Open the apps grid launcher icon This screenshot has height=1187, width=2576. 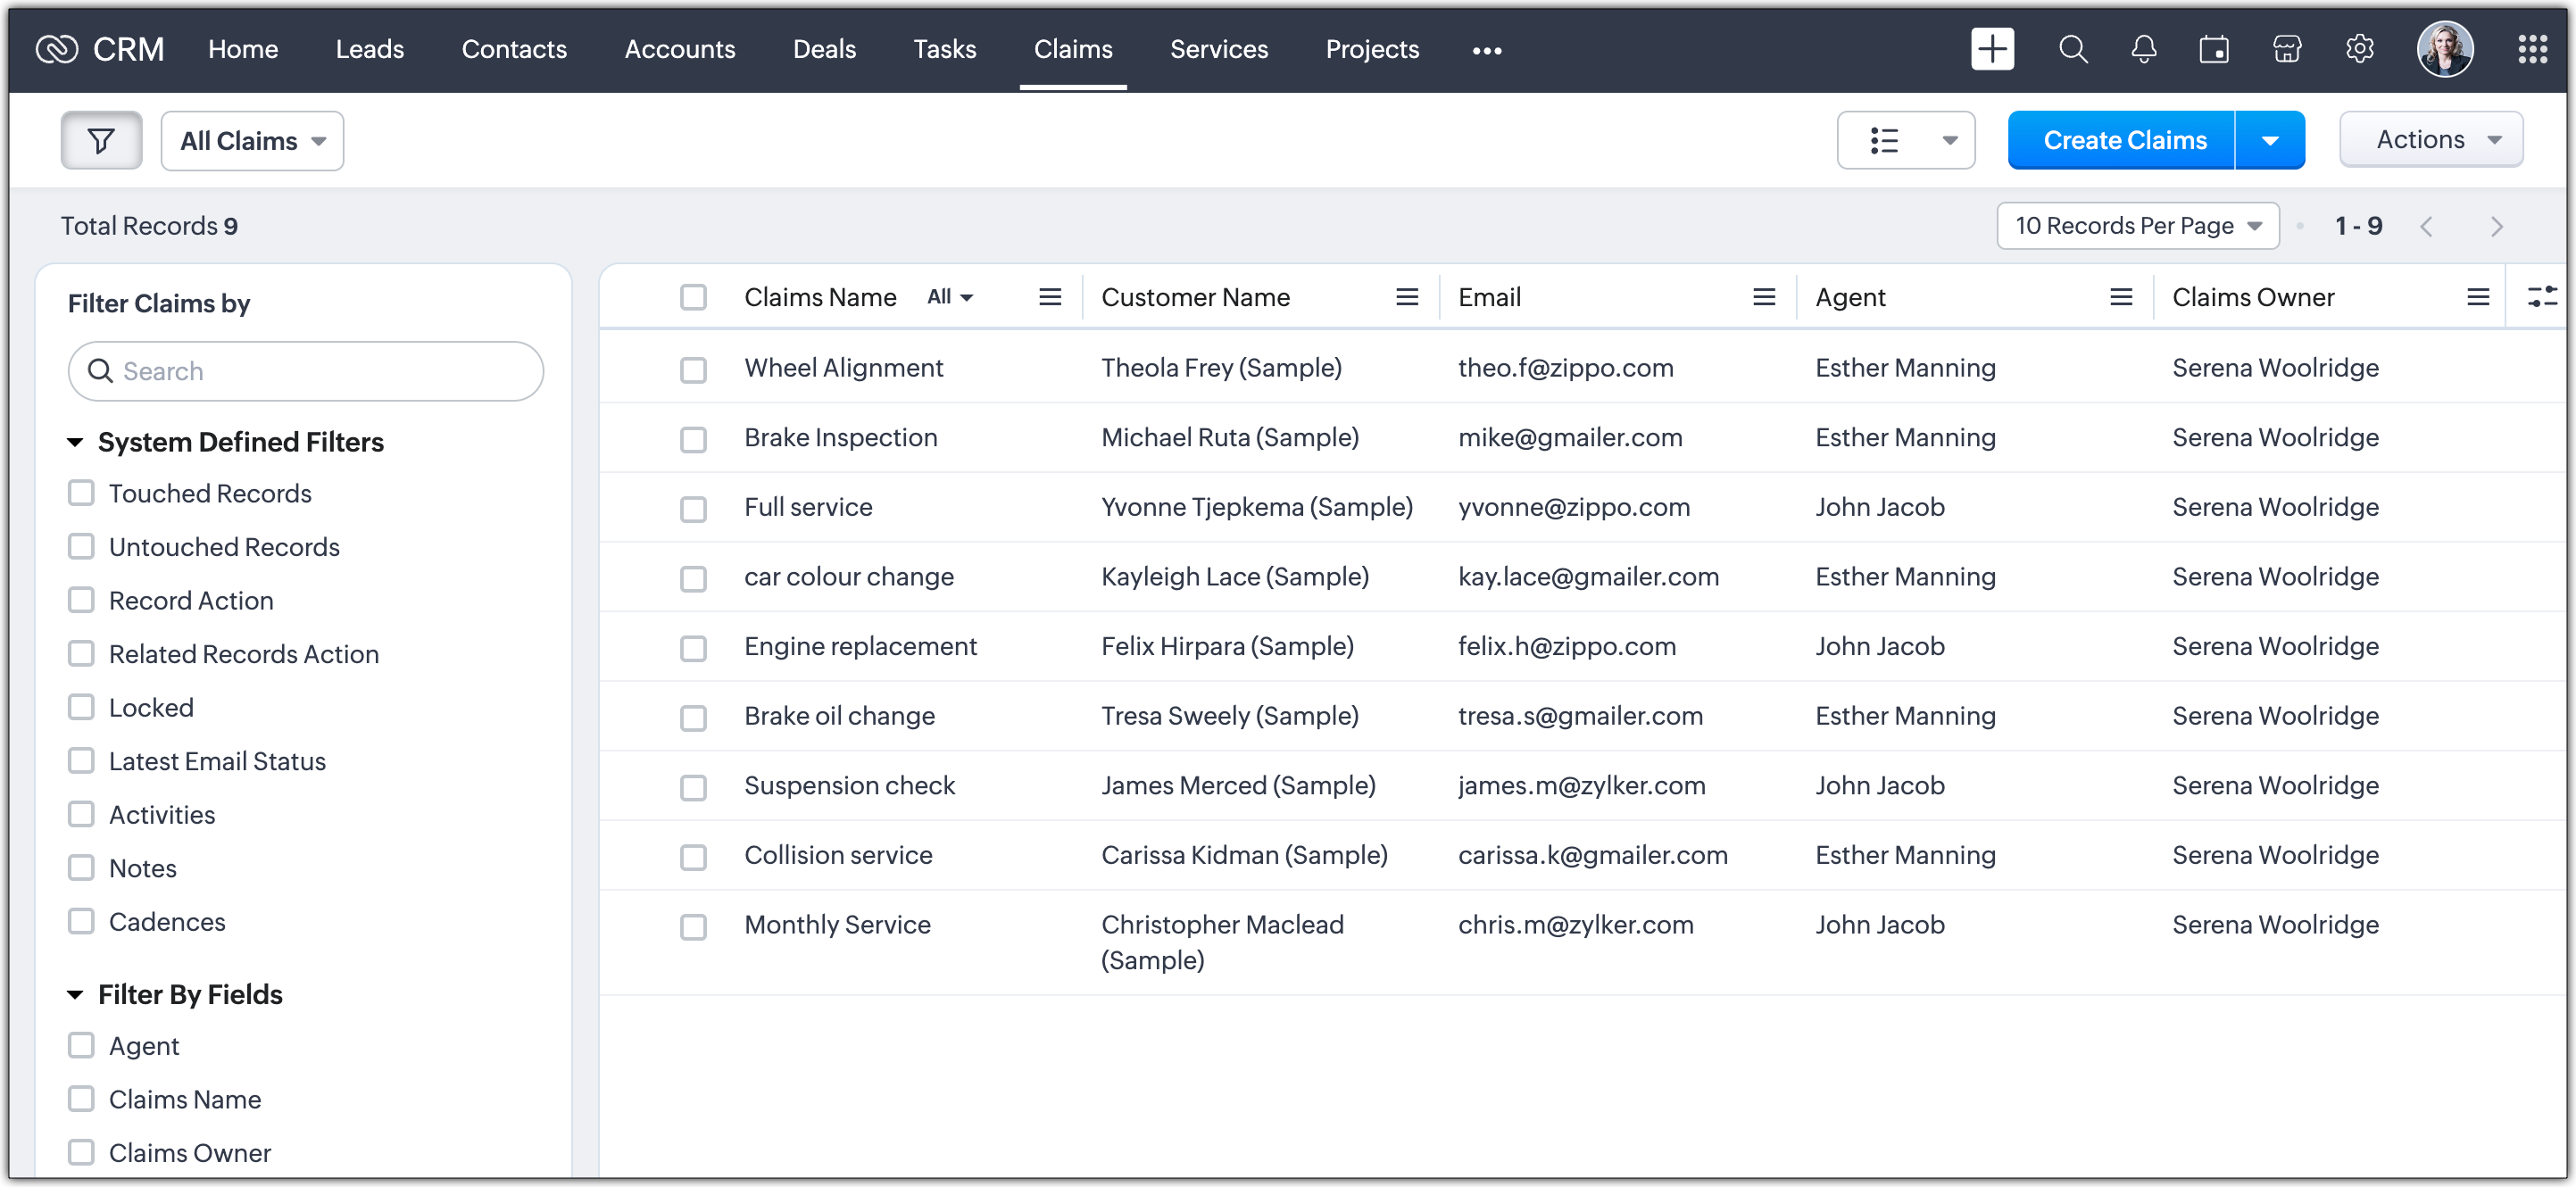(2532, 49)
